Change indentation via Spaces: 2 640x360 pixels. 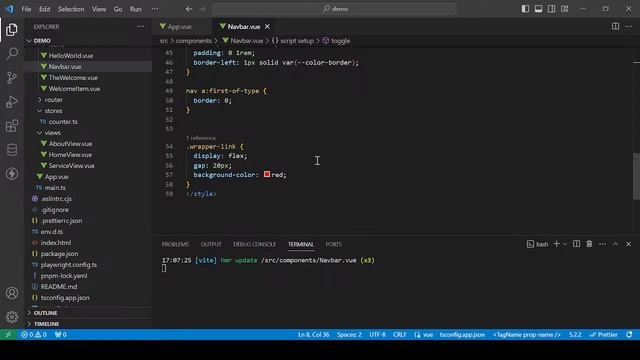[x=349, y=335]
